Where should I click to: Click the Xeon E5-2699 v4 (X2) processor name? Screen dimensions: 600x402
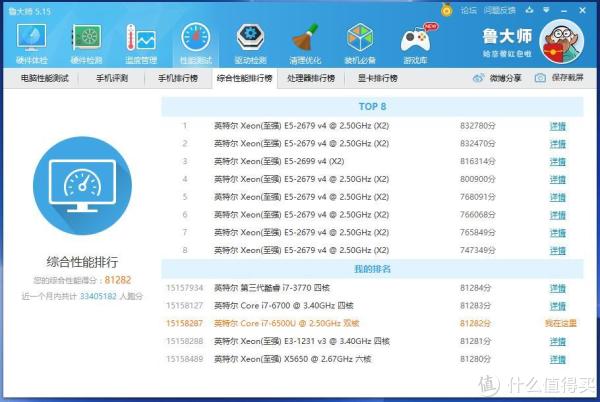(x=279, y=161)
